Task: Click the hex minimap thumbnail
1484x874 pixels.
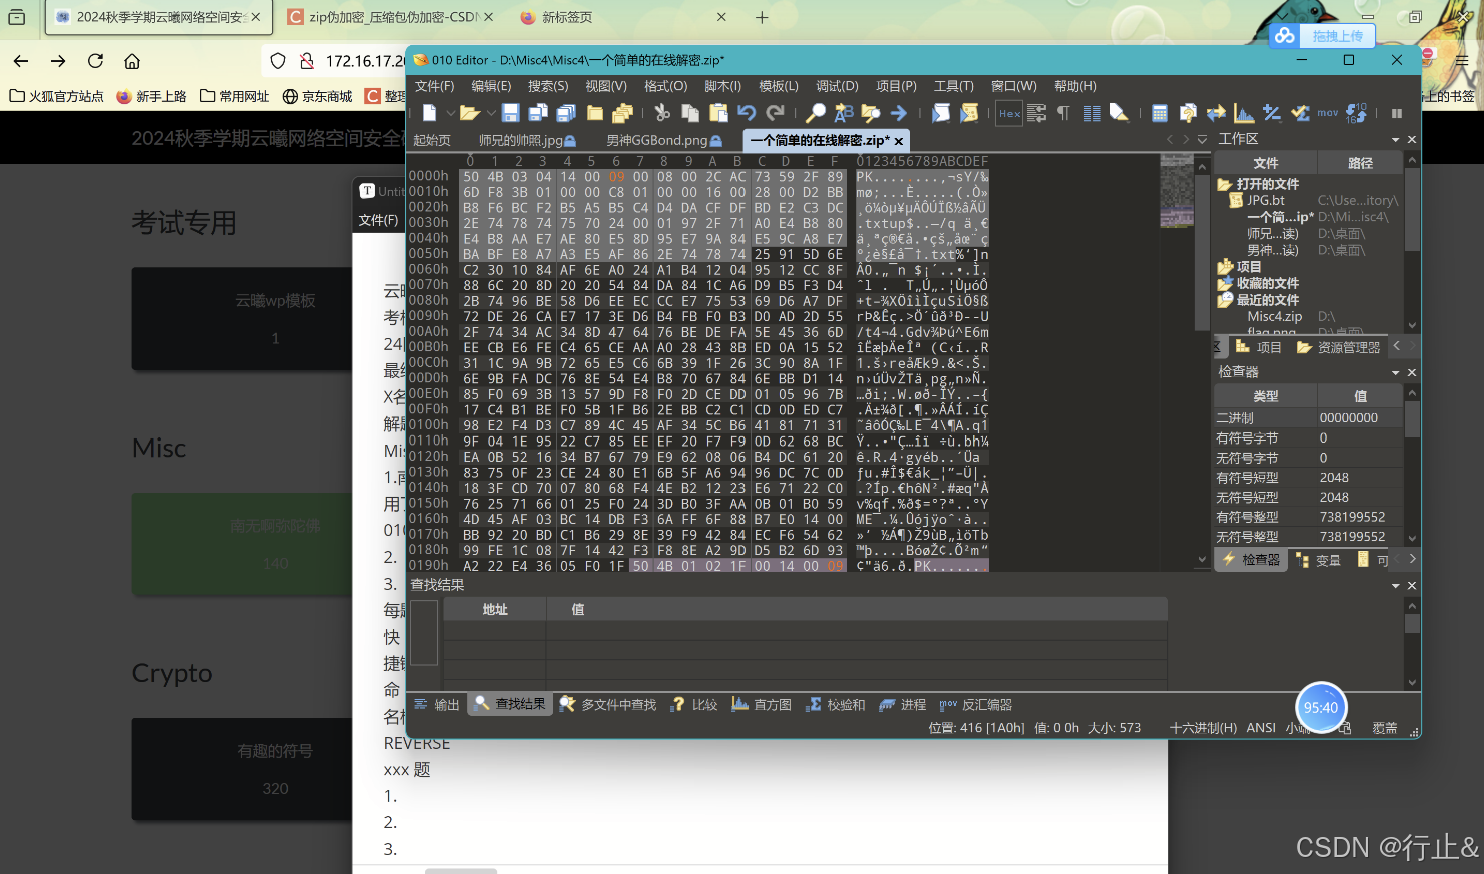Action: point(1177,192)
